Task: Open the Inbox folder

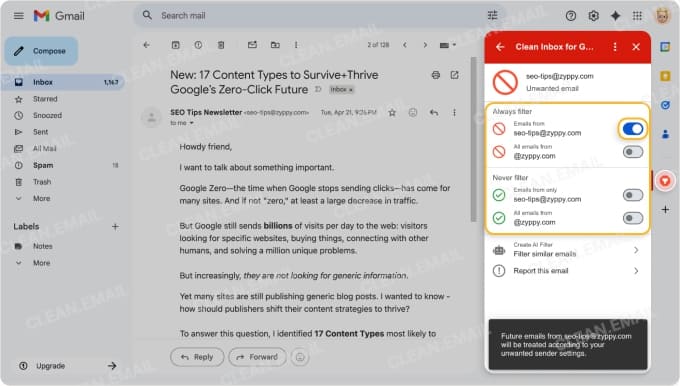Action: click(x=63, y=82)
